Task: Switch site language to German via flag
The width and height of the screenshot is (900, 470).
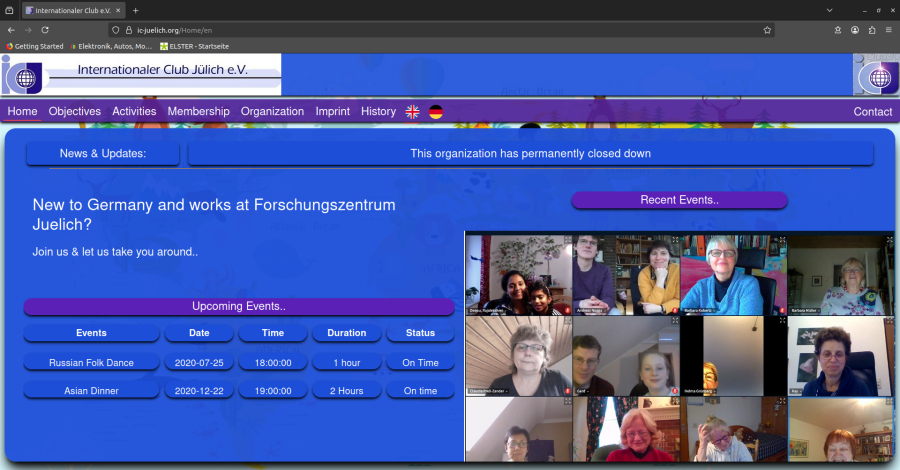Action: (x=436, y=112)
